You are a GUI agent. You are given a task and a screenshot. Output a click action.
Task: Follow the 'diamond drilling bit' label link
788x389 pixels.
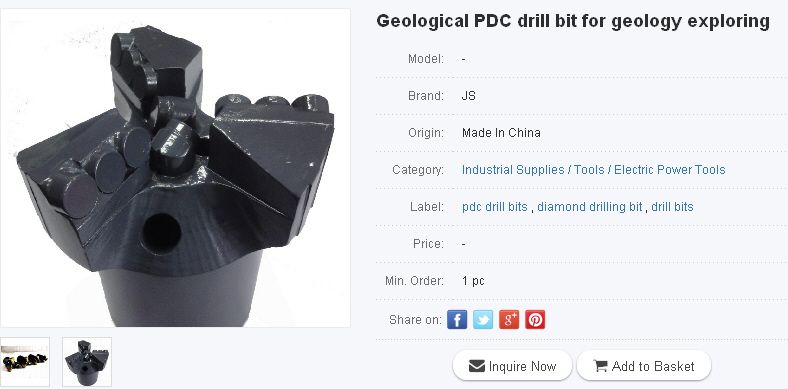pyautogui.click(x=589, y=207)
